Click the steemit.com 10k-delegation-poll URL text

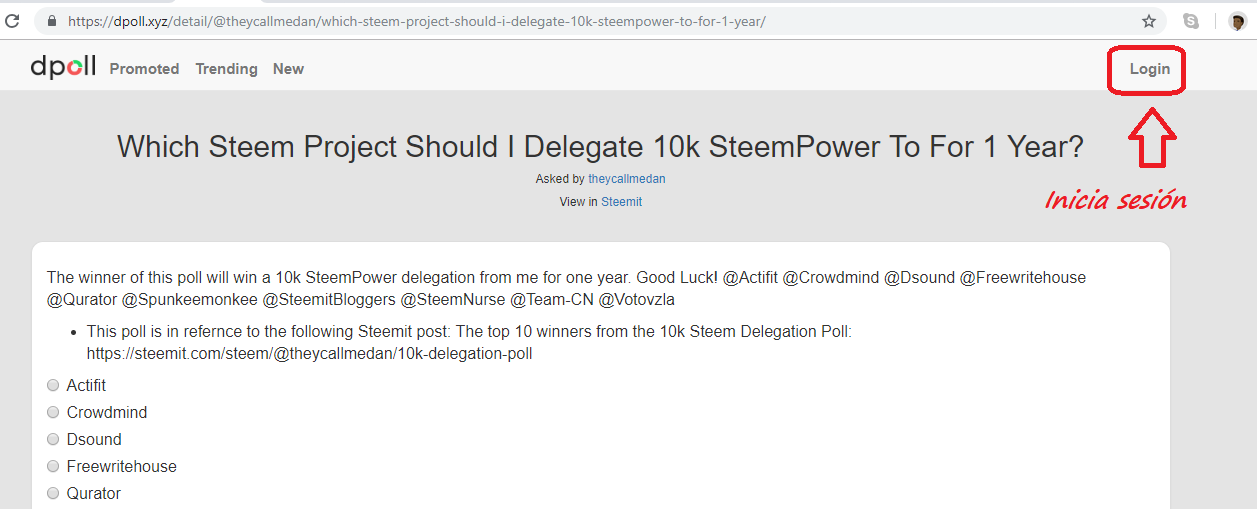pos(310,354)
